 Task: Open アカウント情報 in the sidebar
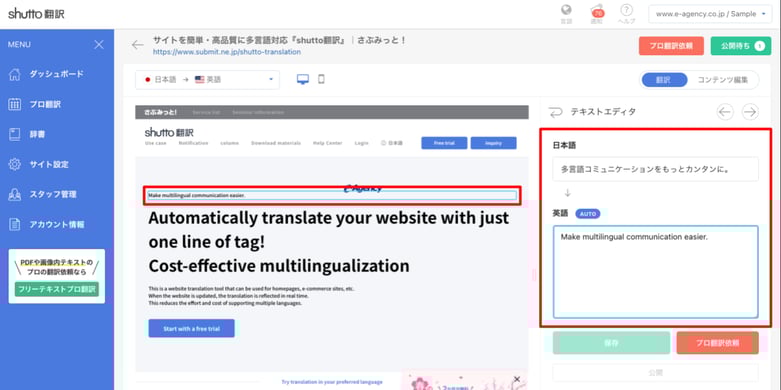tap(56, 225)
